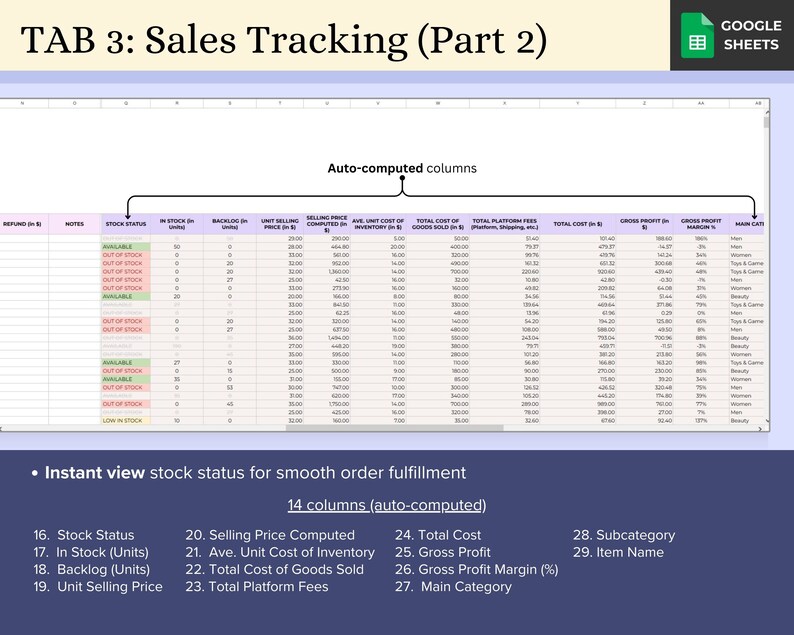Click TOTAL COST OF GOODS SOLD header
Screen dimensions: 794x635
438,224
